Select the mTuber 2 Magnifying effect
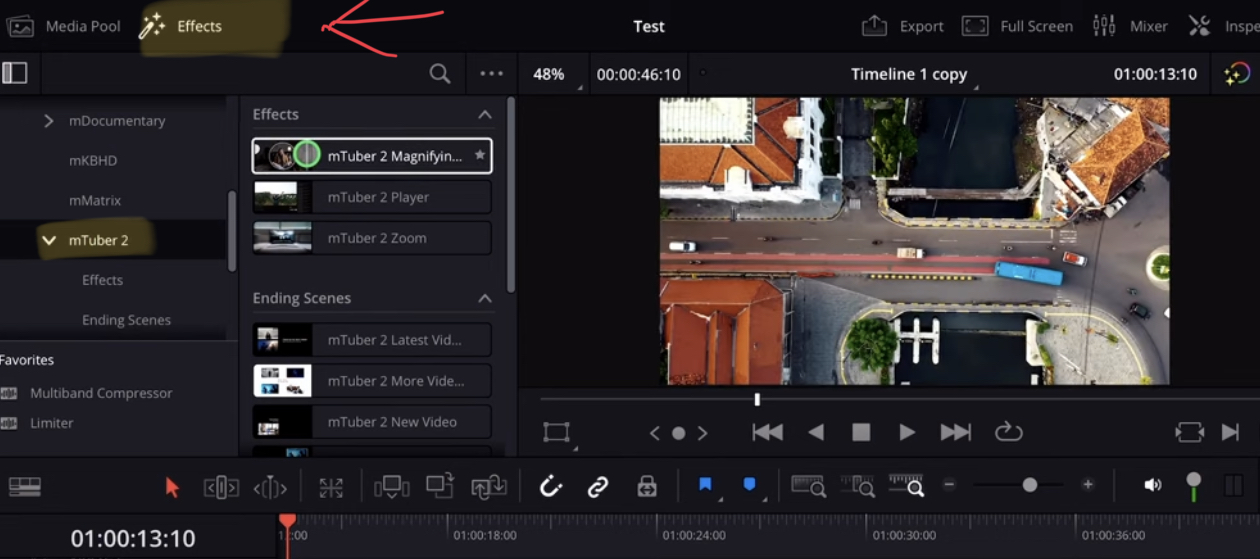Viewport: 1260px width, 559px height. tap(371, 156)
